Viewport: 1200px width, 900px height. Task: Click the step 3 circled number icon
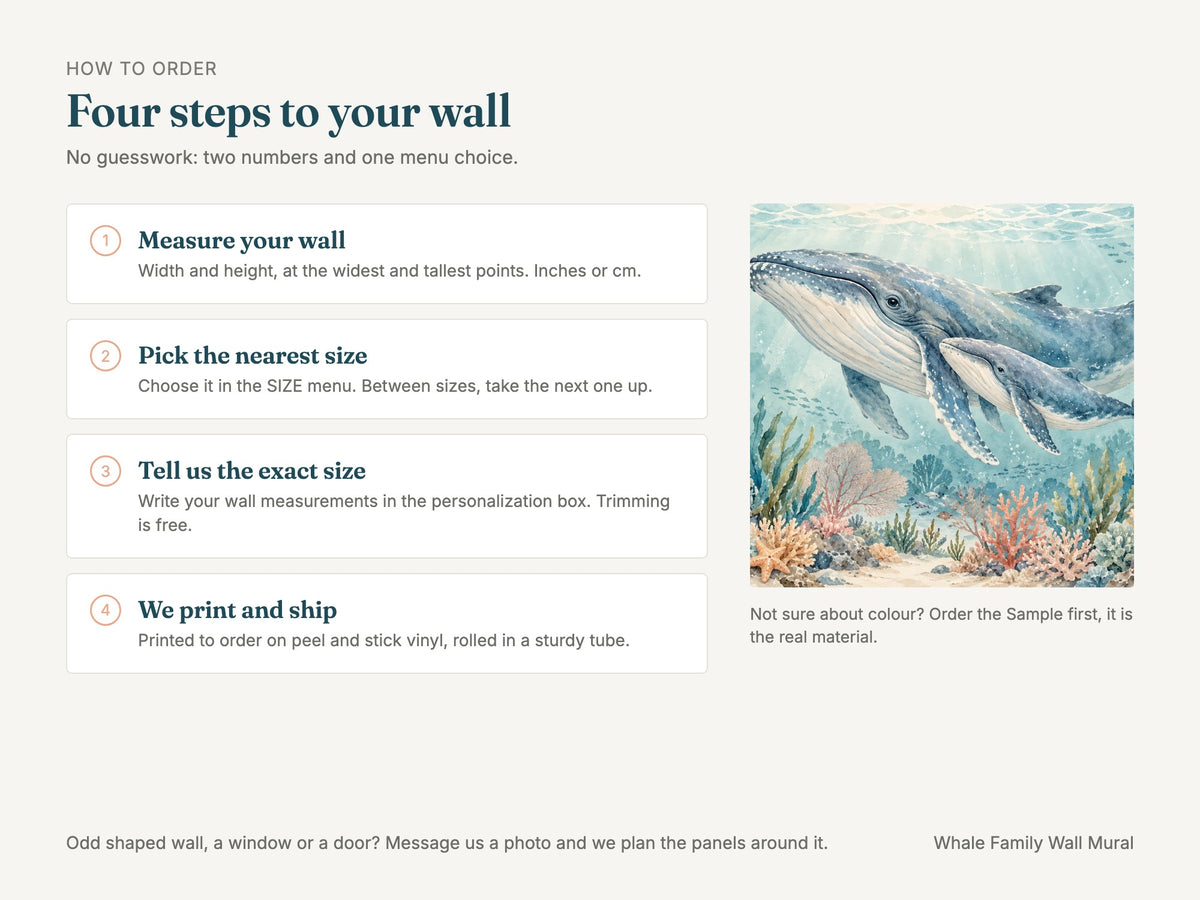coord(106,471)
